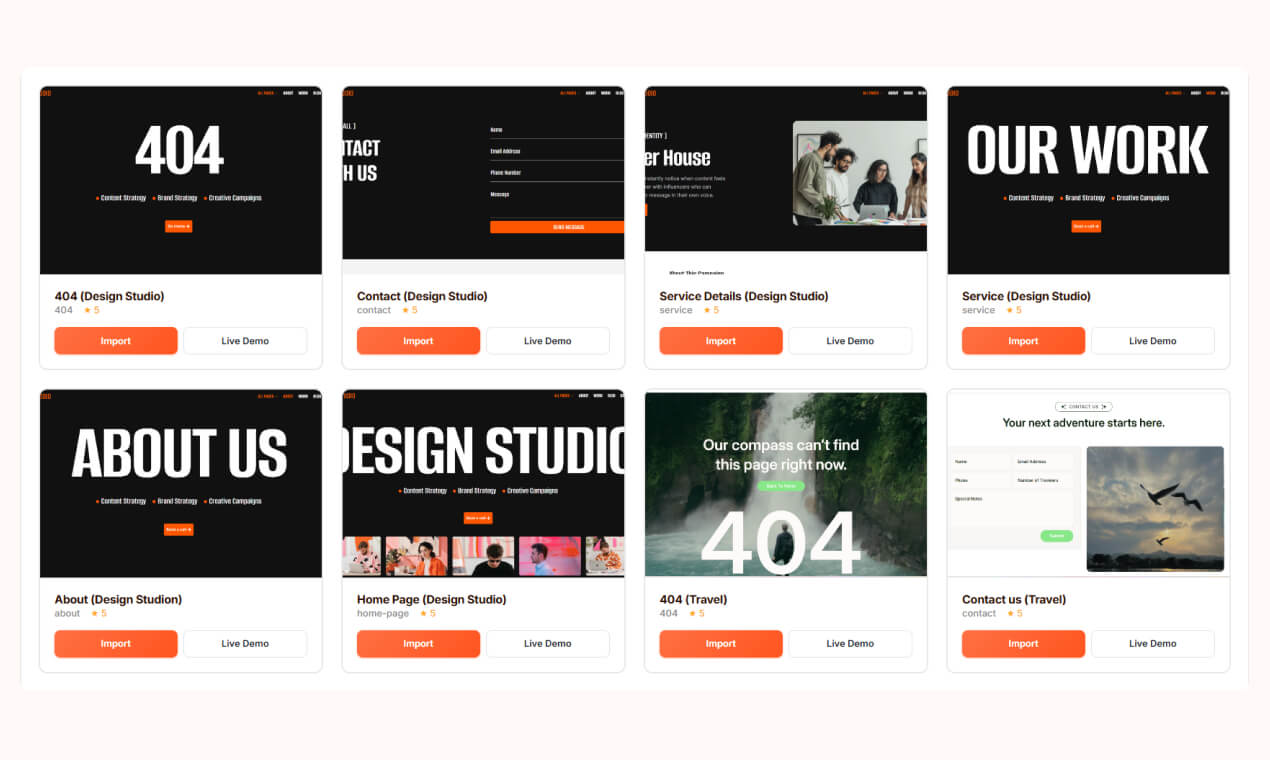
Task: Click the 'about' category label
Action: tap(67, 613)
